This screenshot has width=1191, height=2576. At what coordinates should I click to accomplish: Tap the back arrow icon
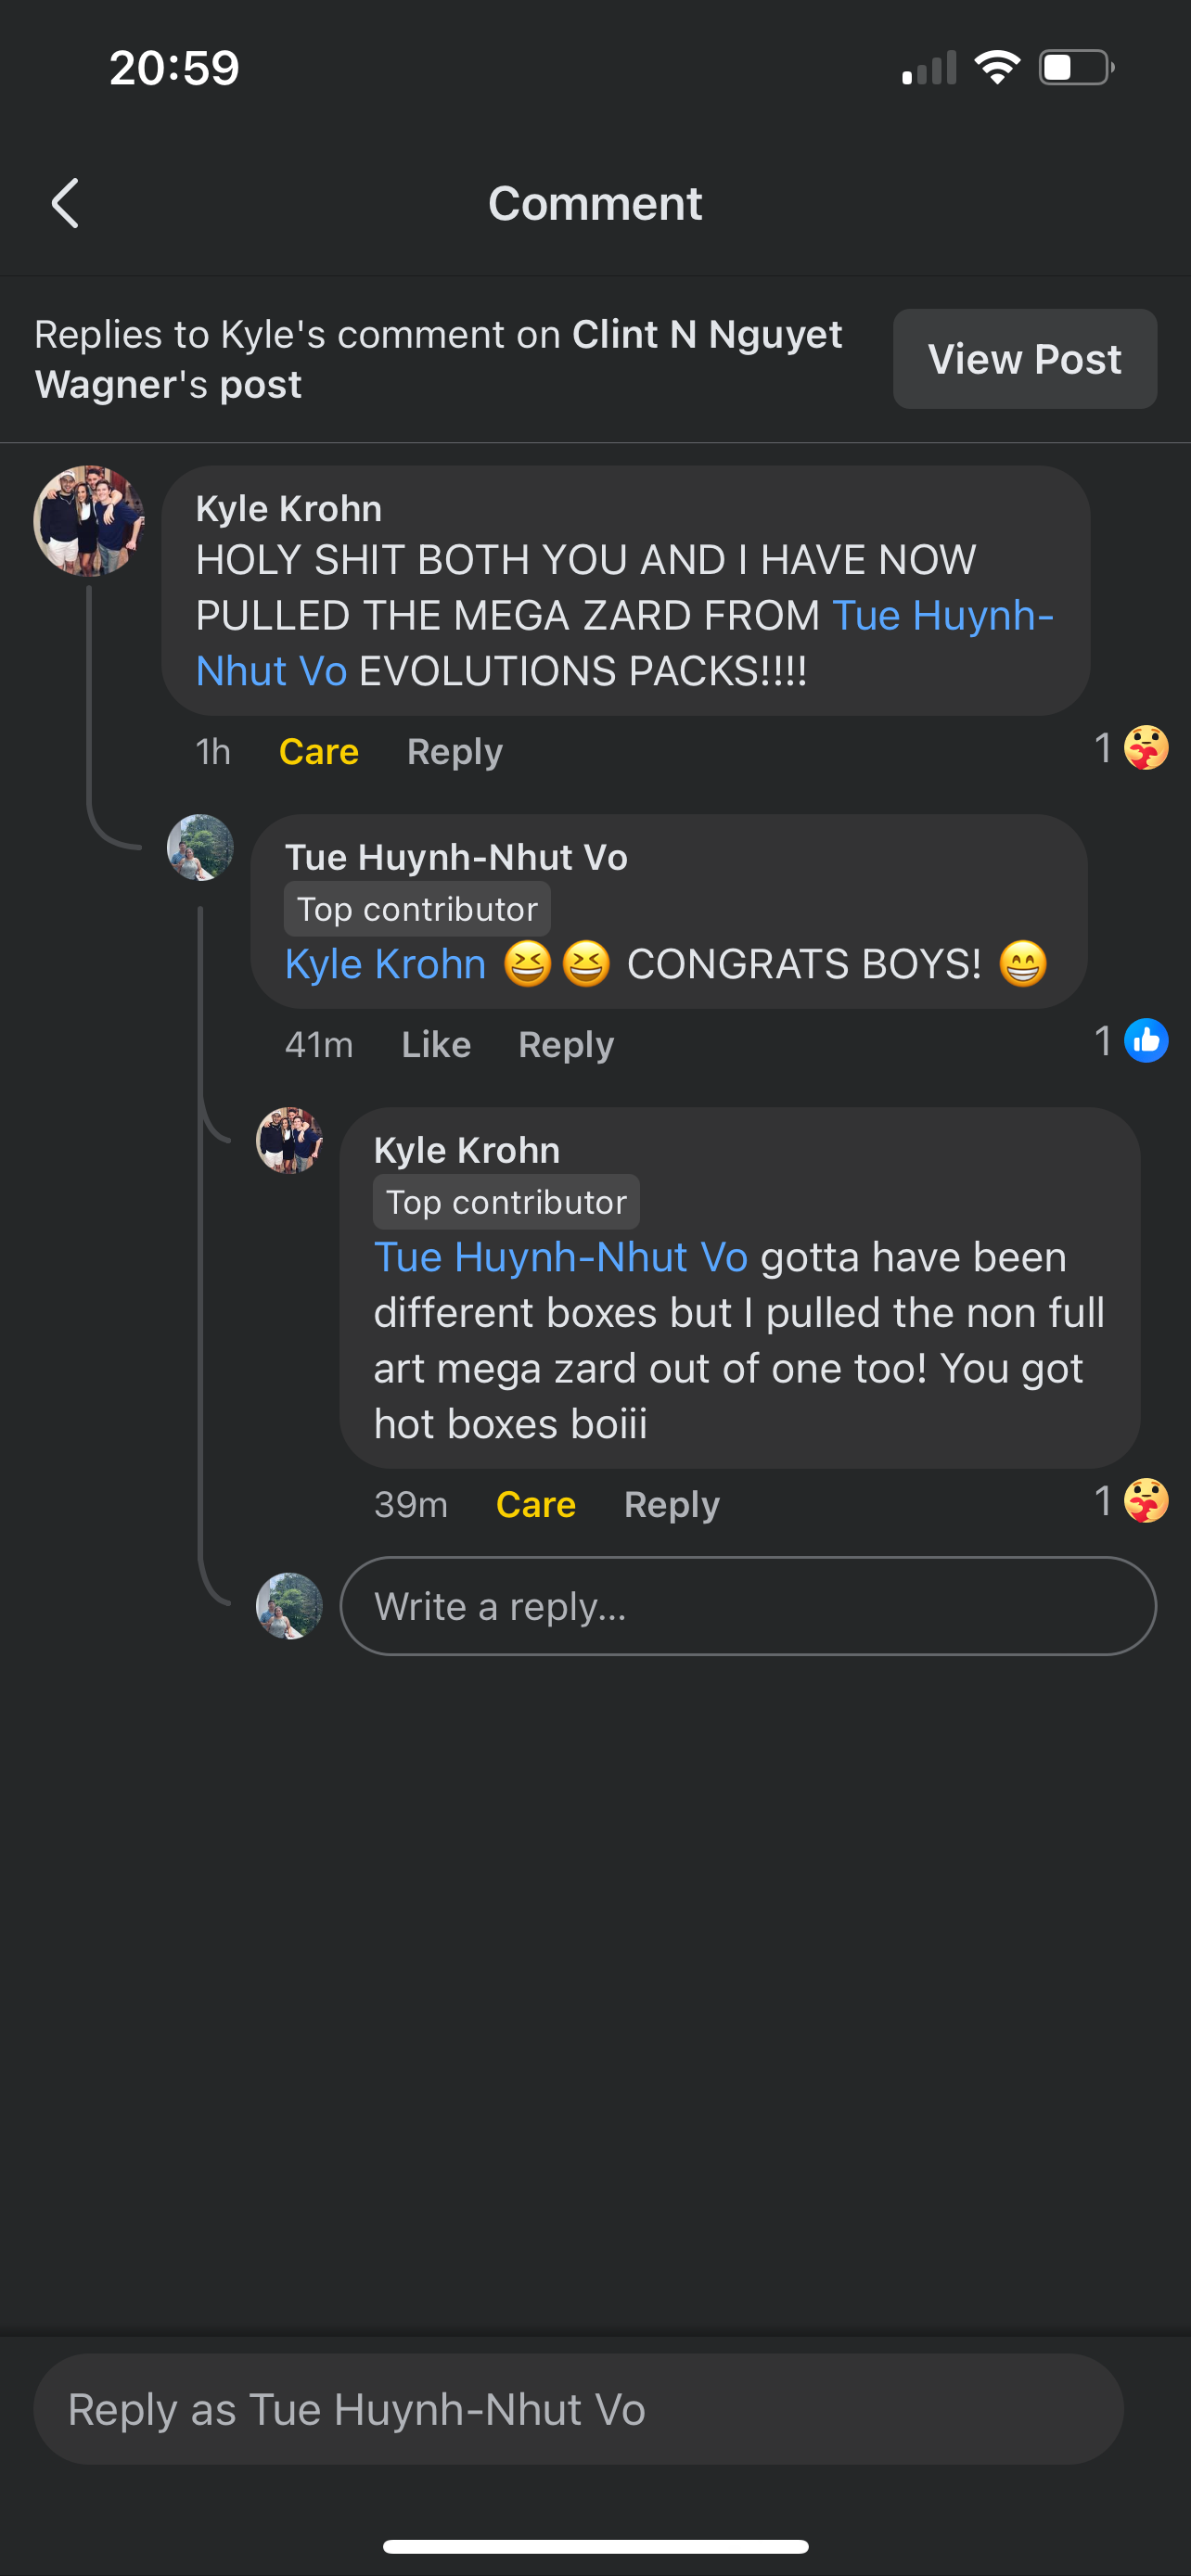[x=66, y=204]
